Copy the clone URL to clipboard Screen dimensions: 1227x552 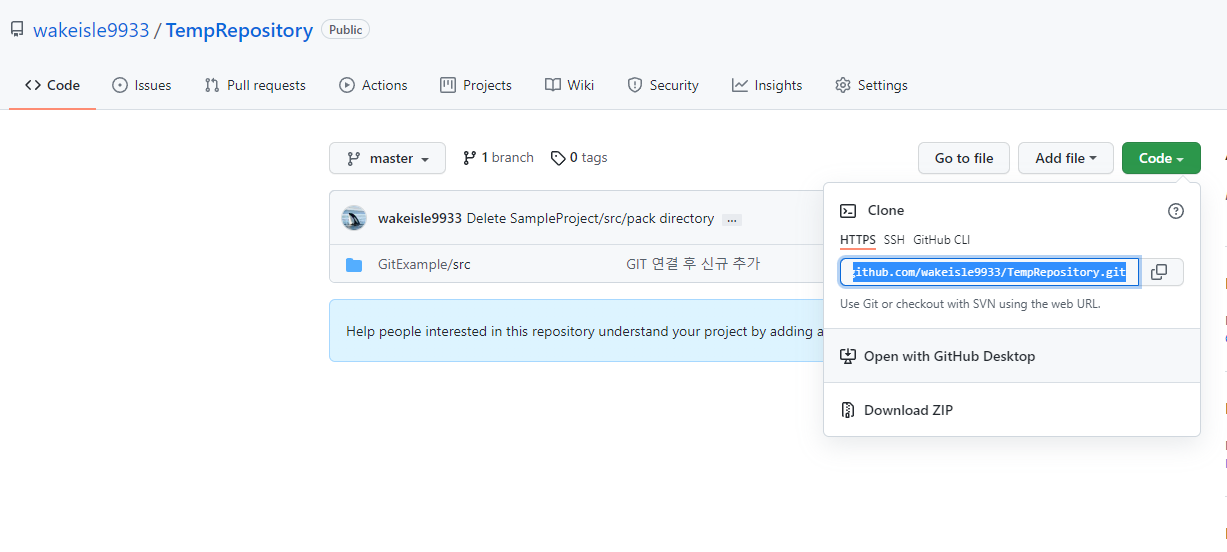1160,272
